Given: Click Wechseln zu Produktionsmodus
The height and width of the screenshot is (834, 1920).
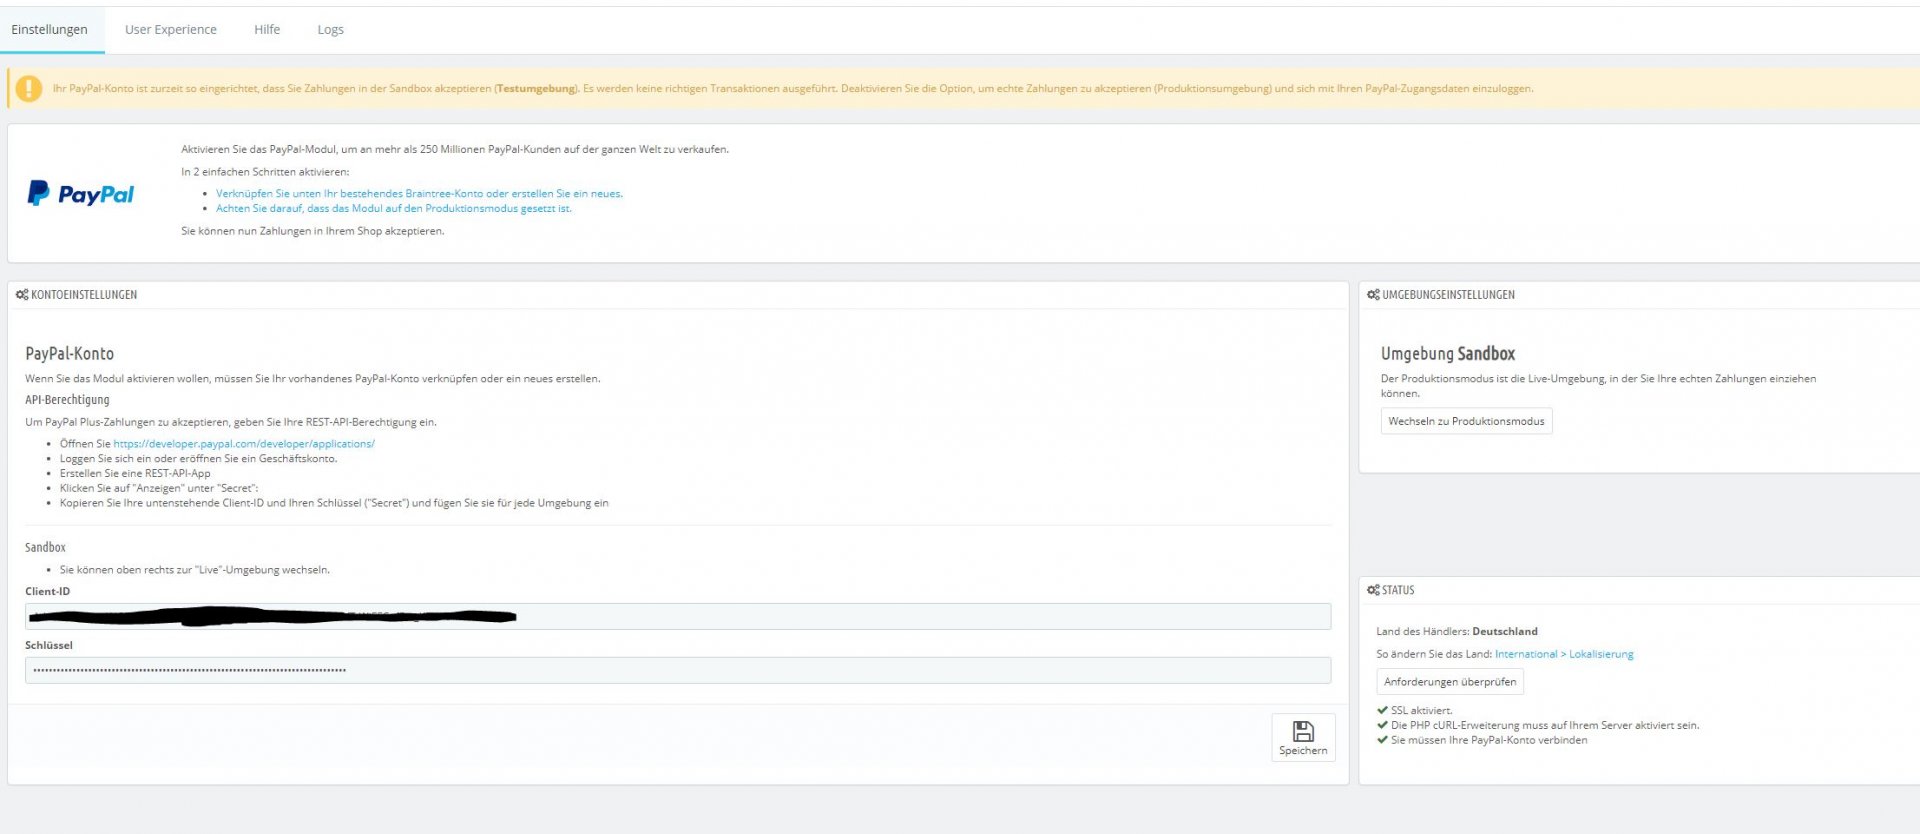Looking at the screenshot, I should [1466, 421].
